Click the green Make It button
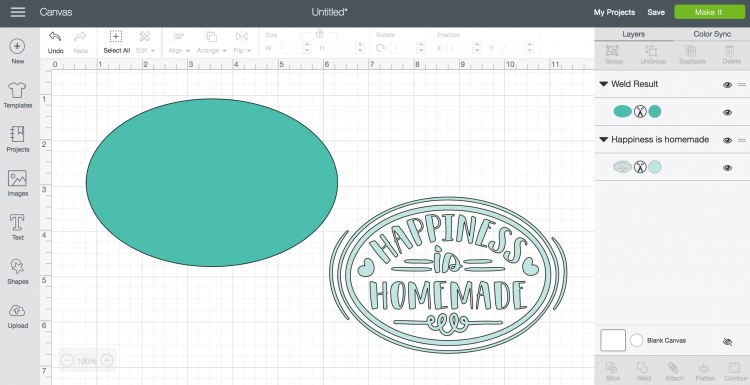750x385 pixels. [x=709, y=12]
